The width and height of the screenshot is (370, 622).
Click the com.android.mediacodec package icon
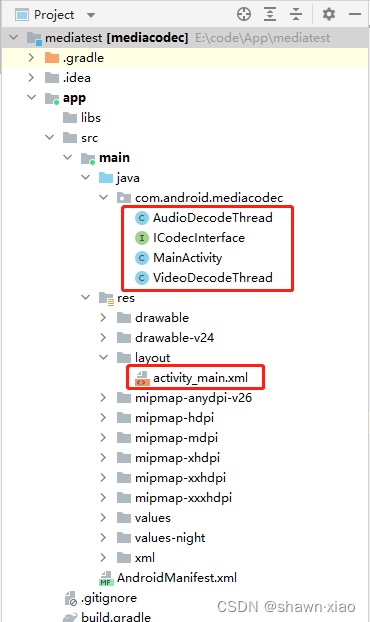coord(124,197)
